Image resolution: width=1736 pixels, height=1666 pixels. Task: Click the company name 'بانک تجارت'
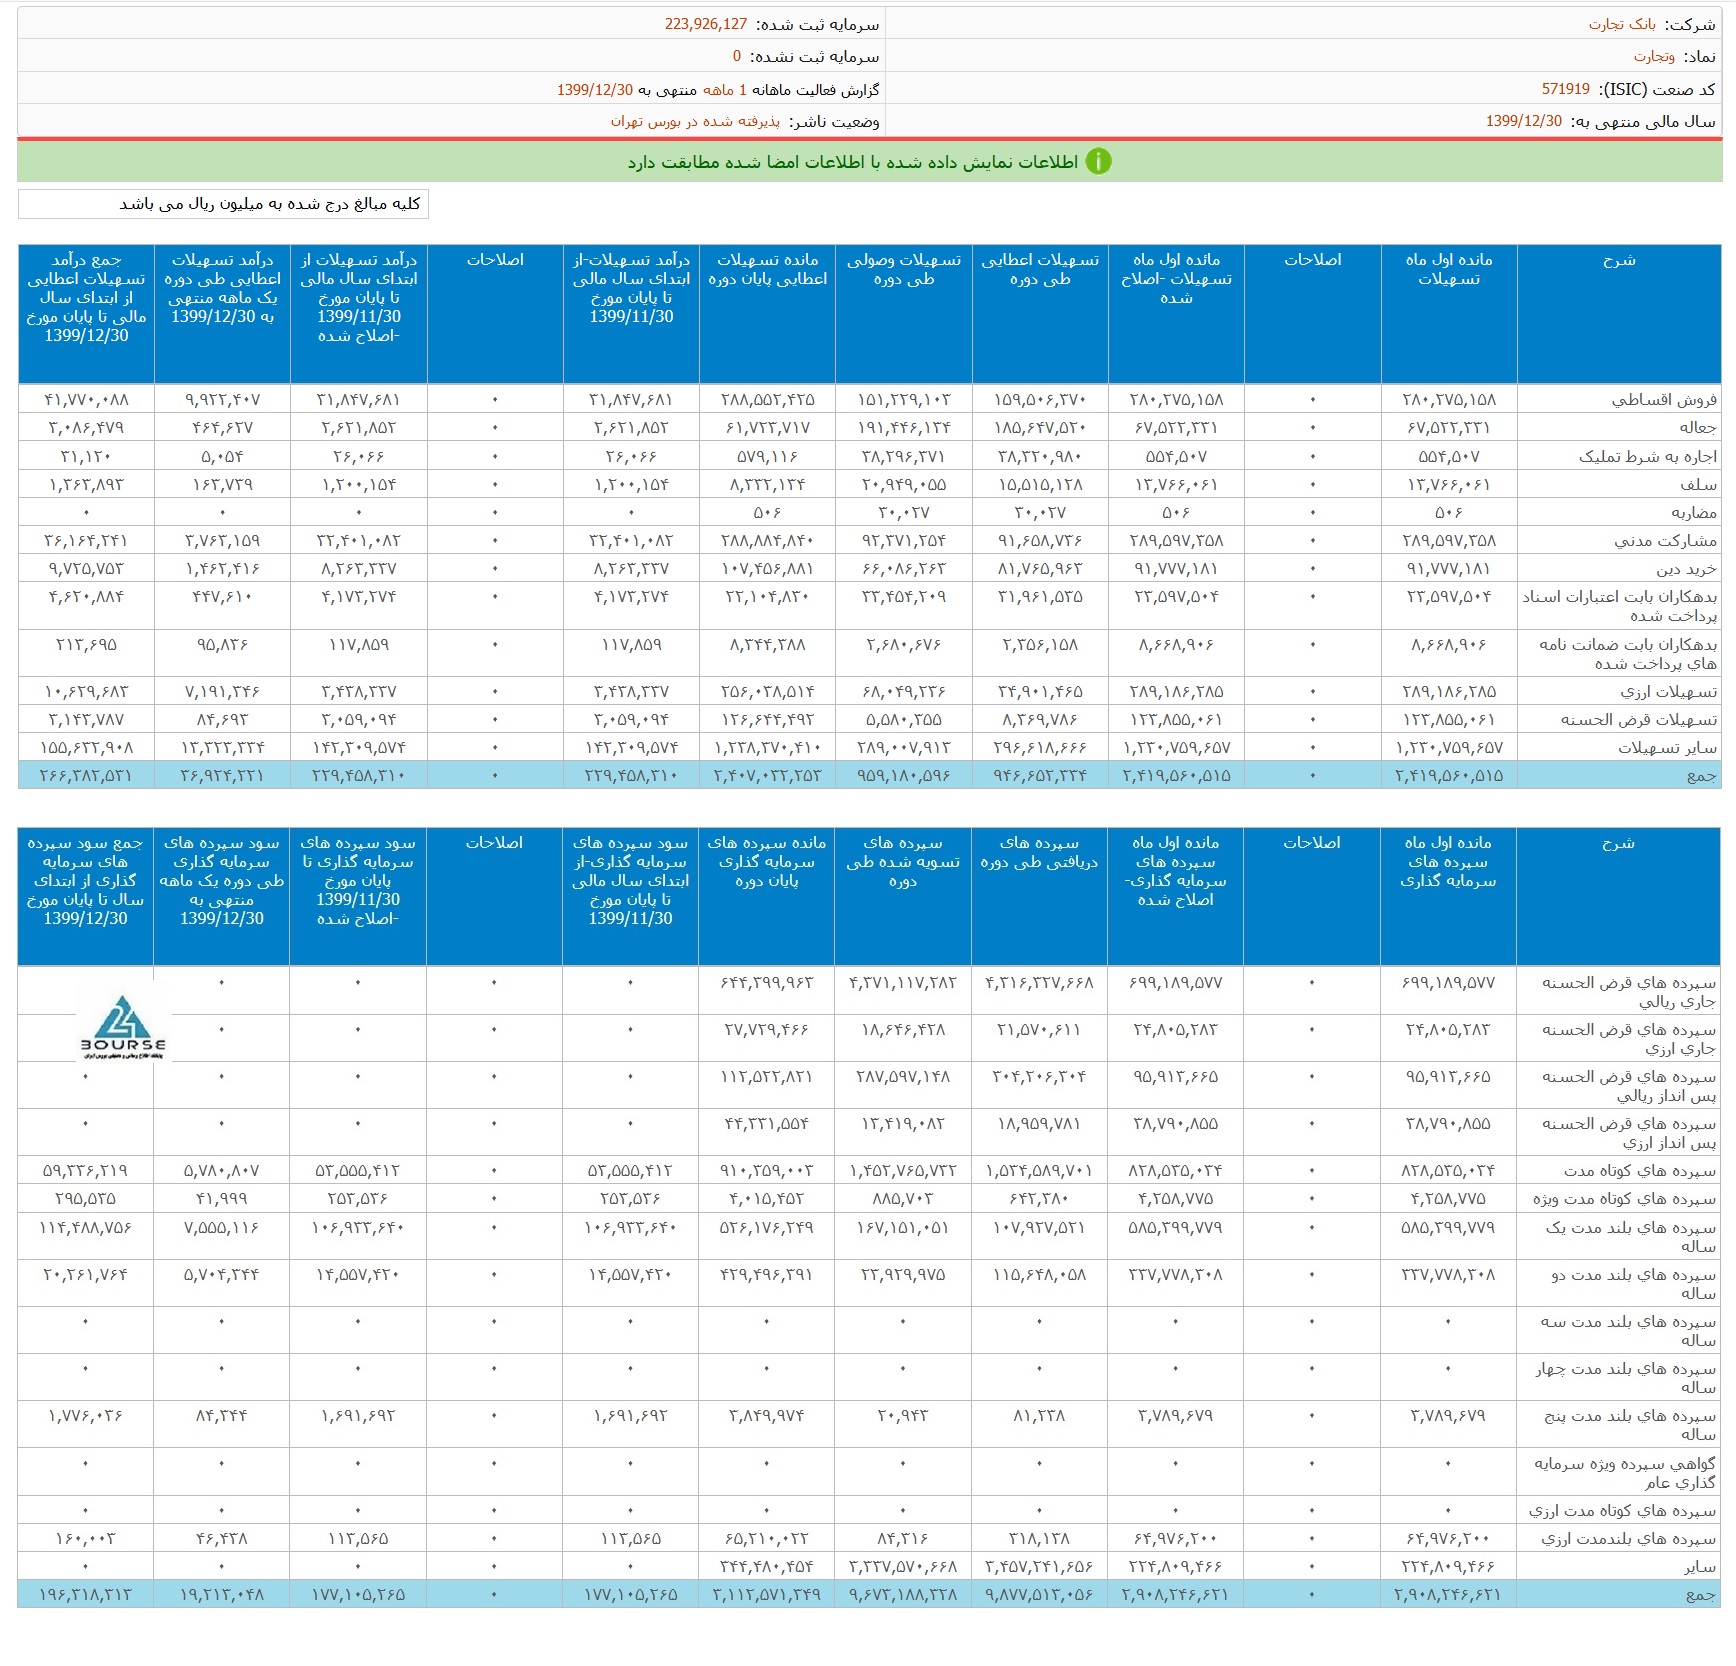(1622, 24)
